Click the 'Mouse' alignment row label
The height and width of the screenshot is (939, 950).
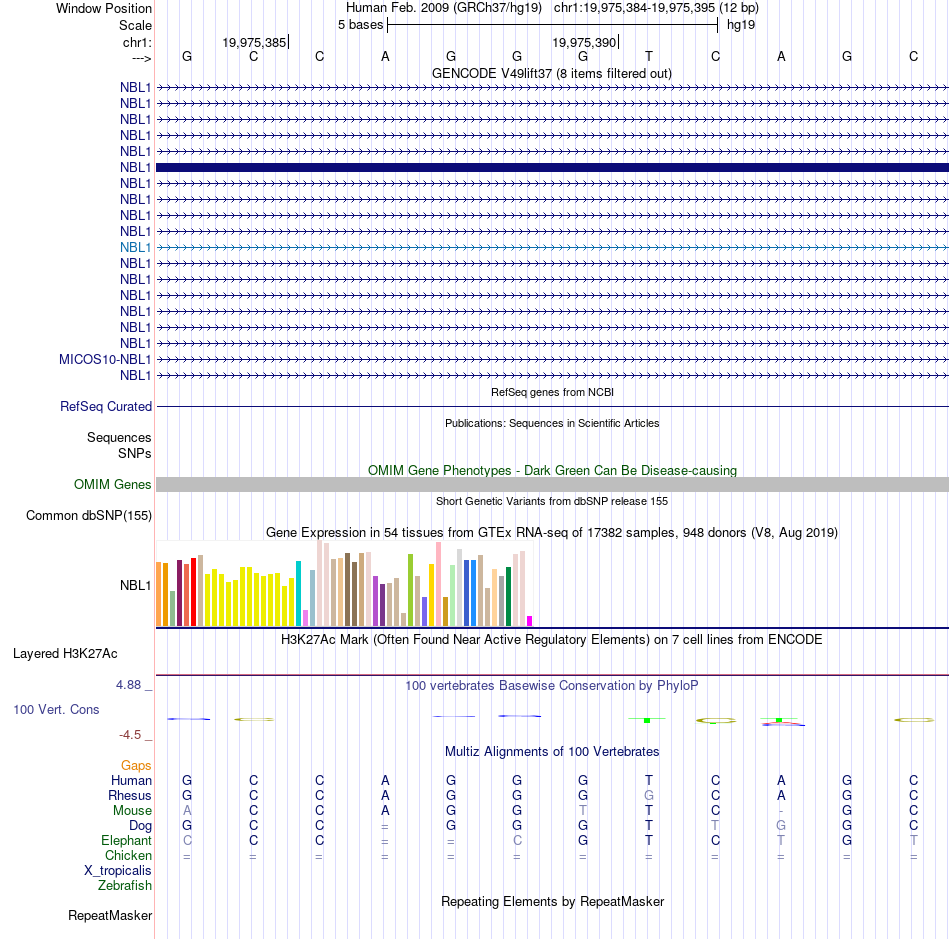click(132, 811)
